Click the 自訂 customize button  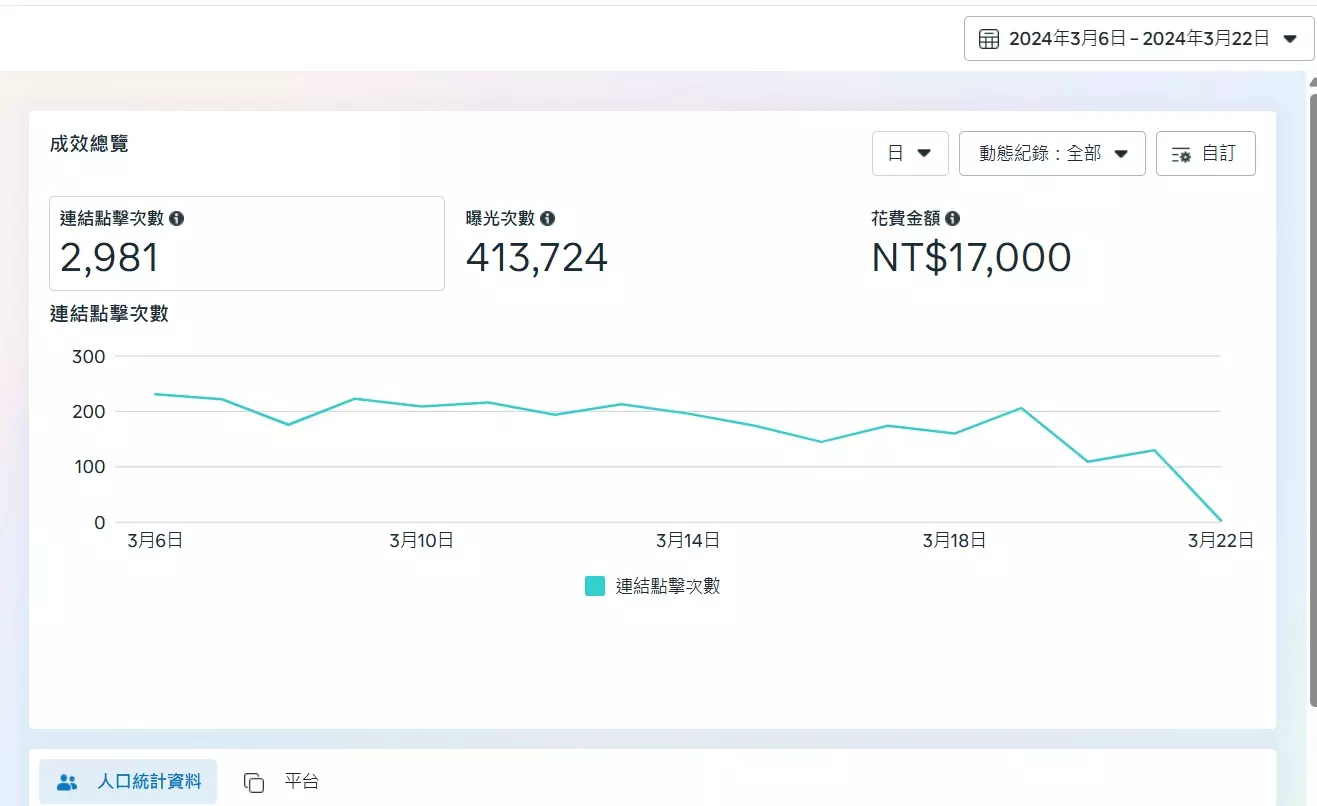(1205, 153)
